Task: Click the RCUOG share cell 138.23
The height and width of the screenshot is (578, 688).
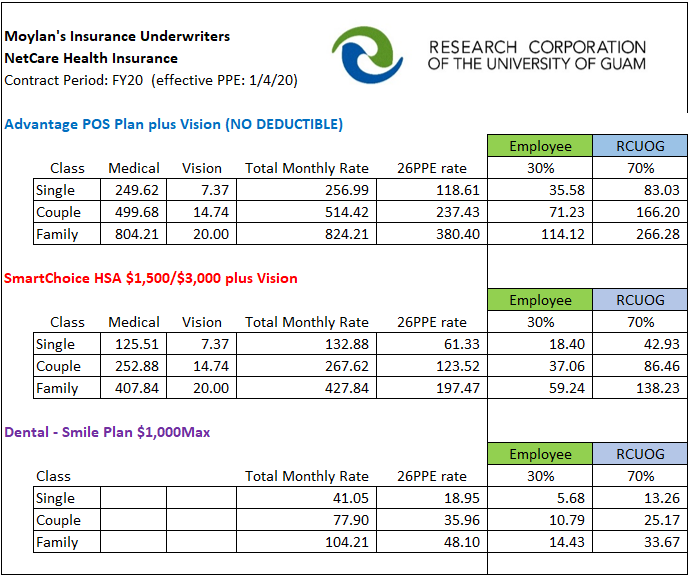Action: tap(640, 388)
